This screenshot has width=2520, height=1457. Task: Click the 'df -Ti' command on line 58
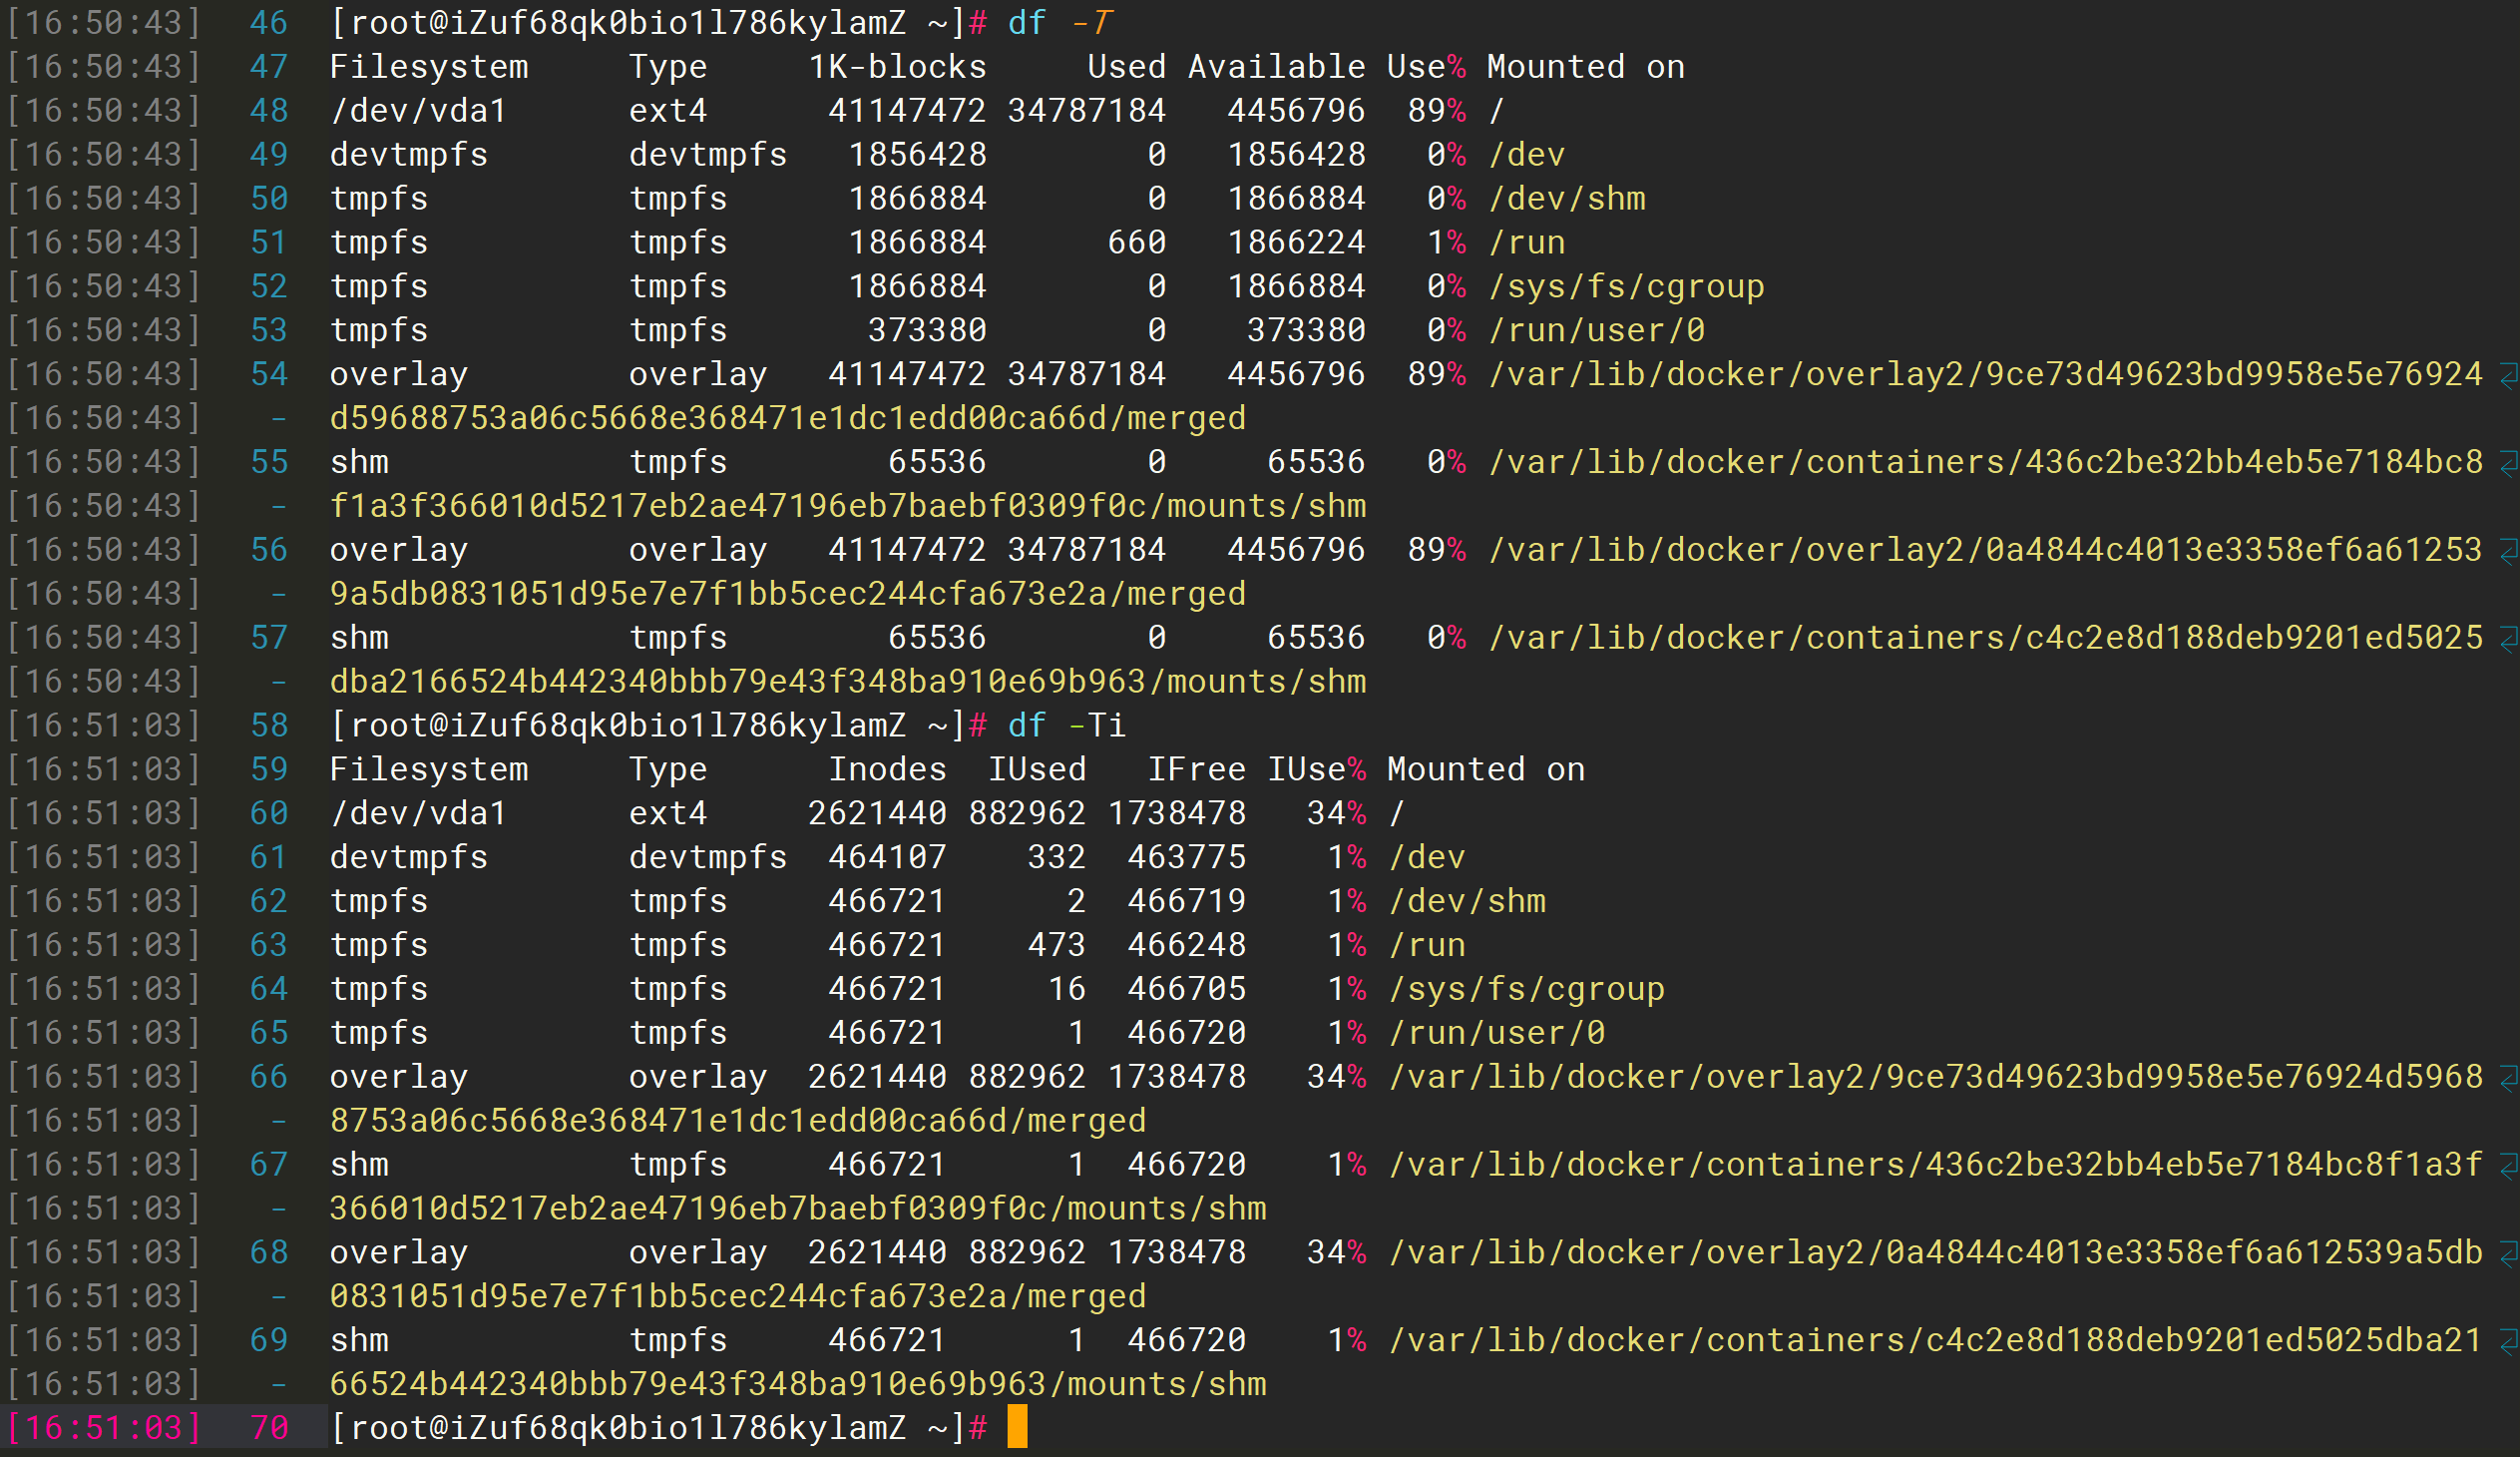point(1066,725)
